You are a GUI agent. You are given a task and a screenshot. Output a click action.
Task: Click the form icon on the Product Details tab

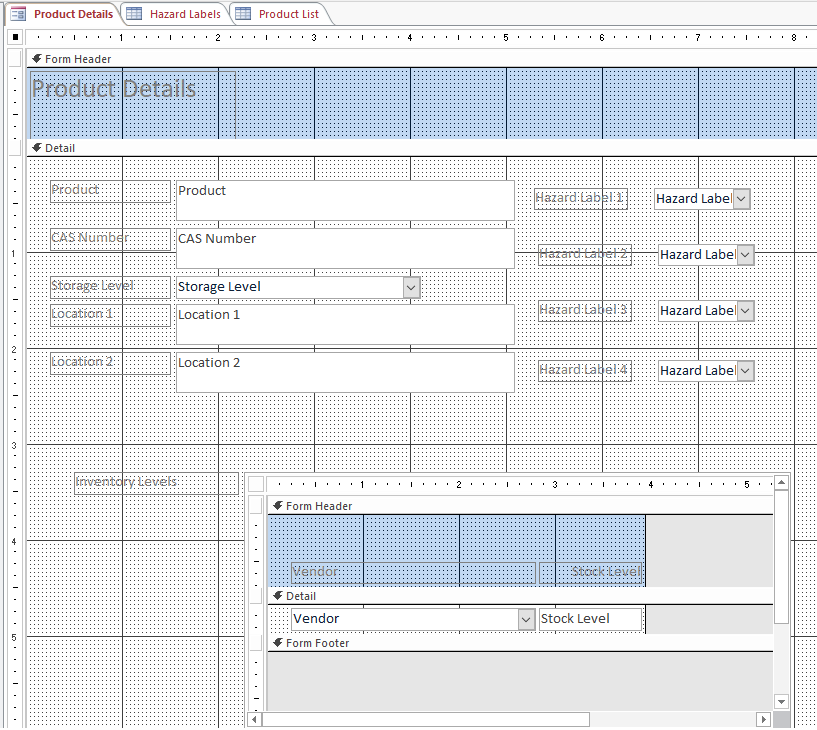click(x=19, y=14)
